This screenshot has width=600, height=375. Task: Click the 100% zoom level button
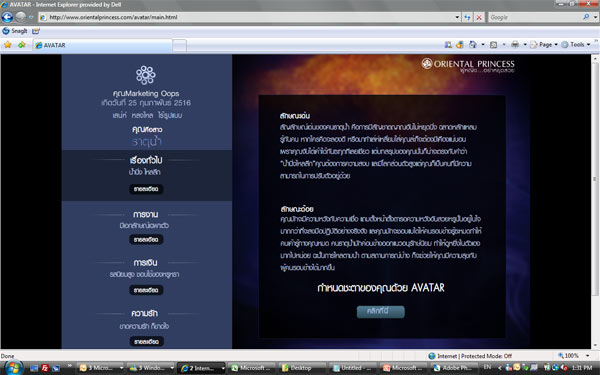pos(568,356)
